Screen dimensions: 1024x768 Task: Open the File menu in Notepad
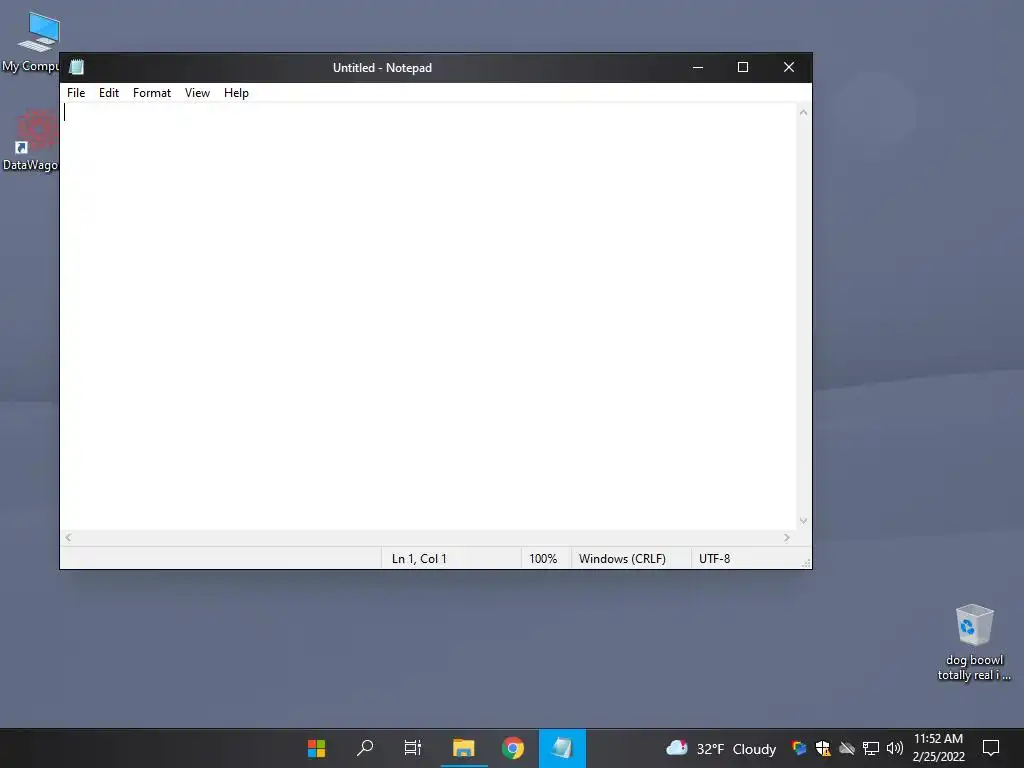pyautogui.click(x=76, y=93)
